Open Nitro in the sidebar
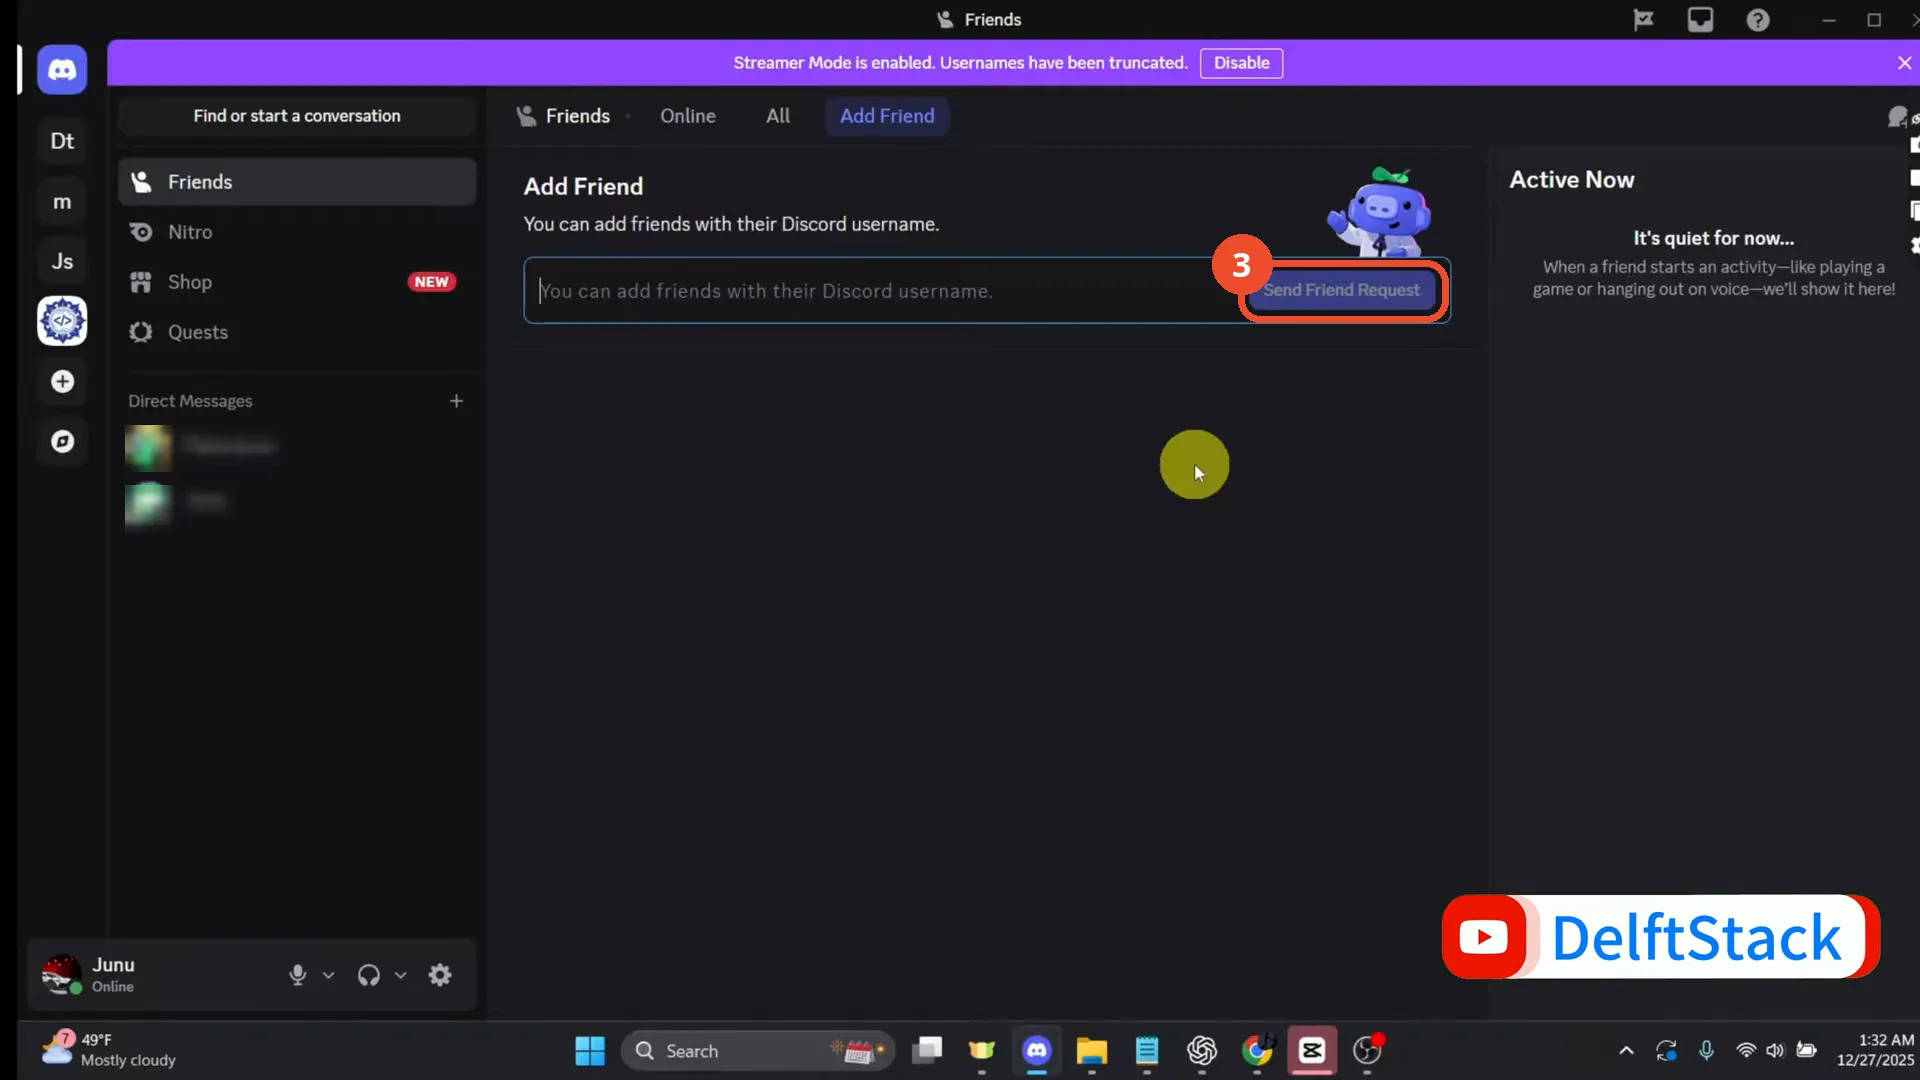Viewport: 1920px width, 1080px height. pyautogui.click(x=297, y=232)
